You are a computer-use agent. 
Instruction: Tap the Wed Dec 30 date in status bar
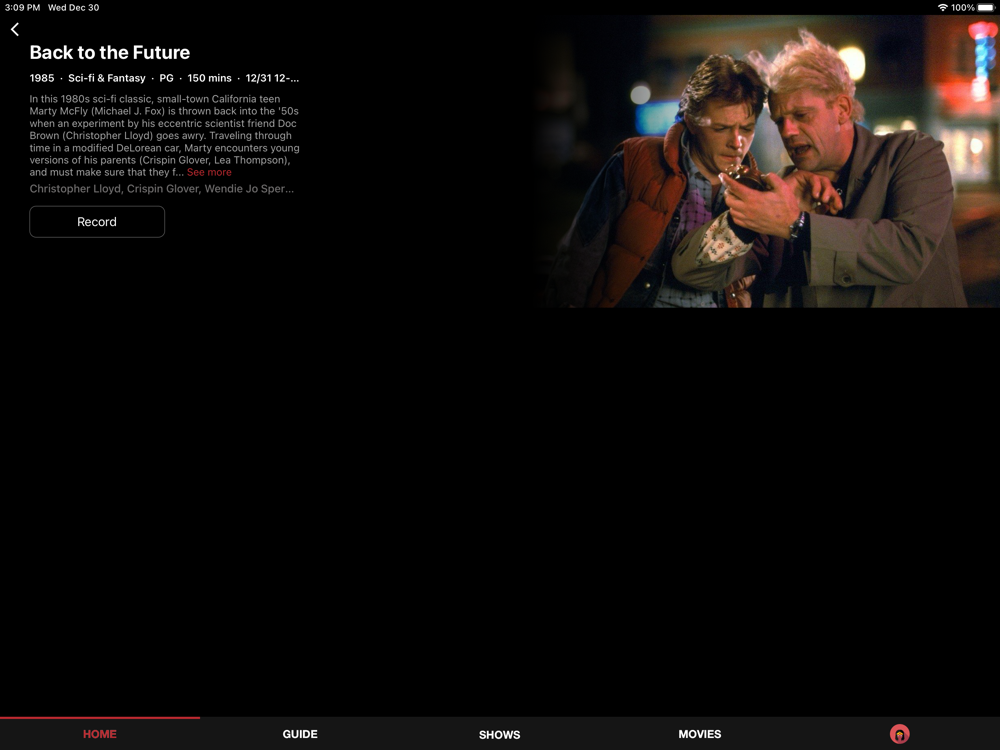[73, 8]
